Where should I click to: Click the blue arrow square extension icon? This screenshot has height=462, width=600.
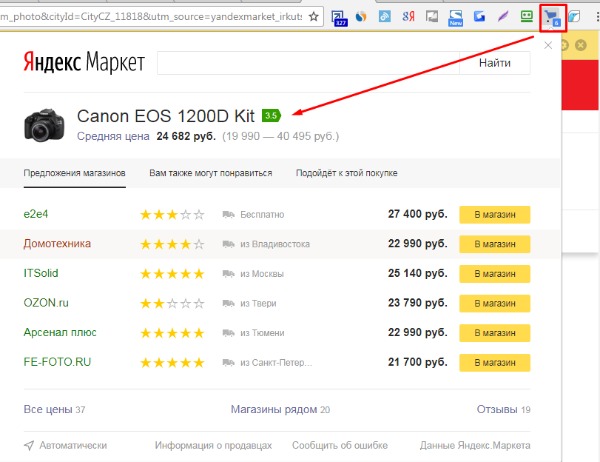(479, 16)
